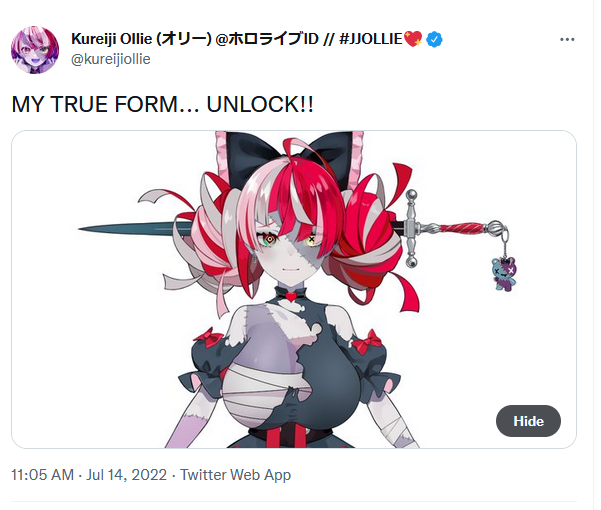This screenshot has height=510, width=601.
Task: Open the three-dot more options menu
Action: (567, 39)
